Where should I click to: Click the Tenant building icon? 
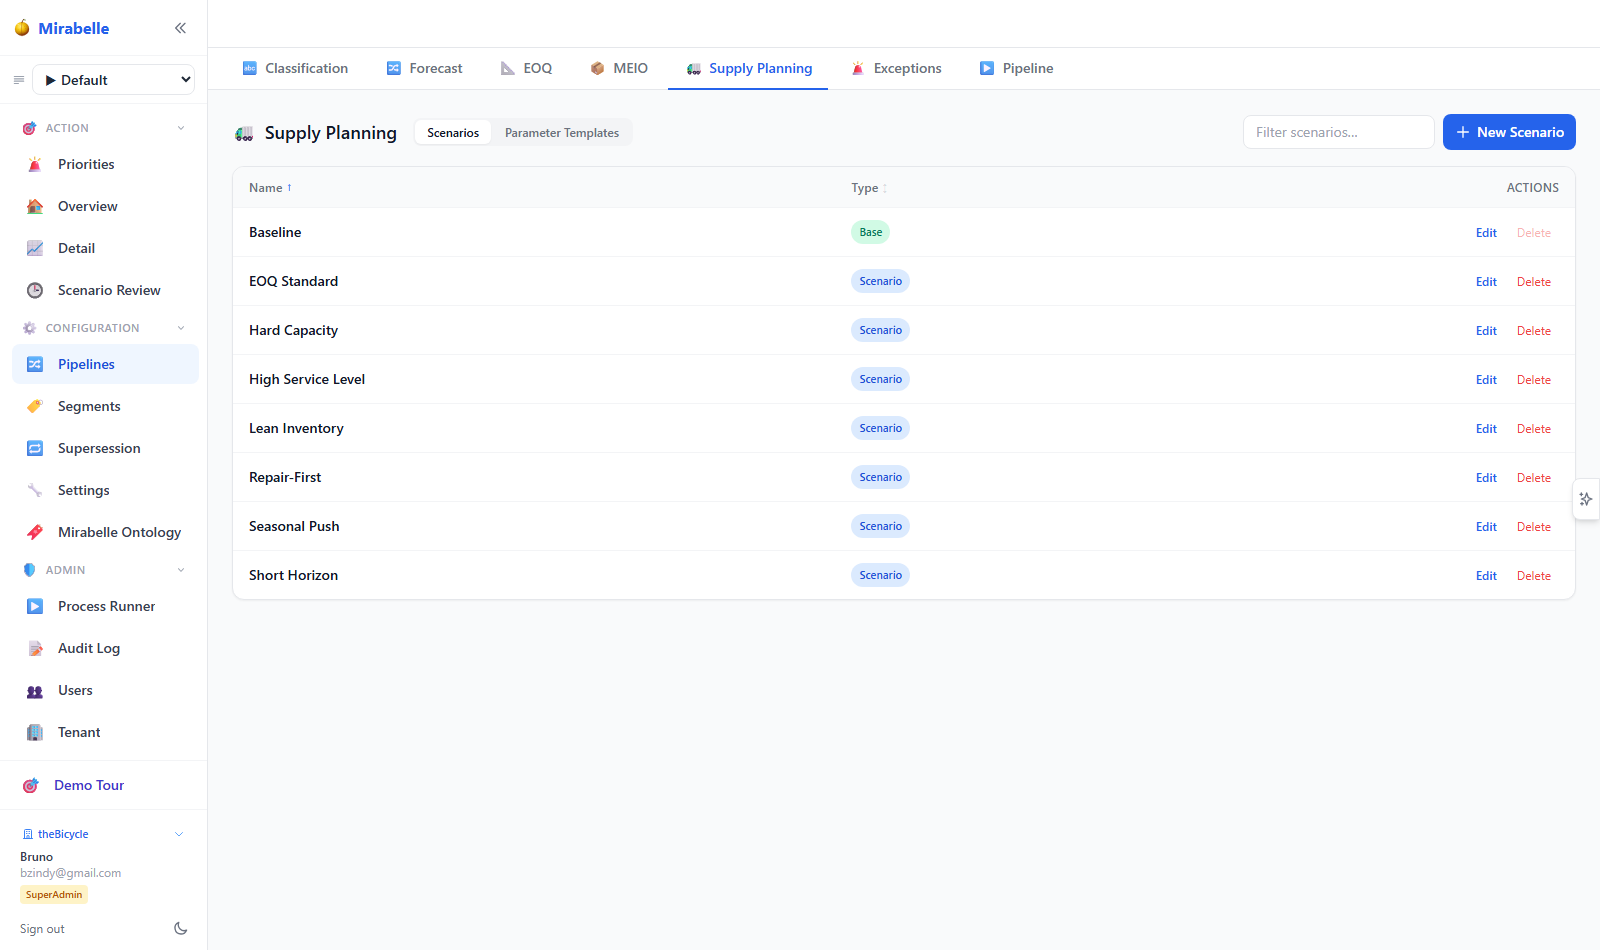click(35, 733)
